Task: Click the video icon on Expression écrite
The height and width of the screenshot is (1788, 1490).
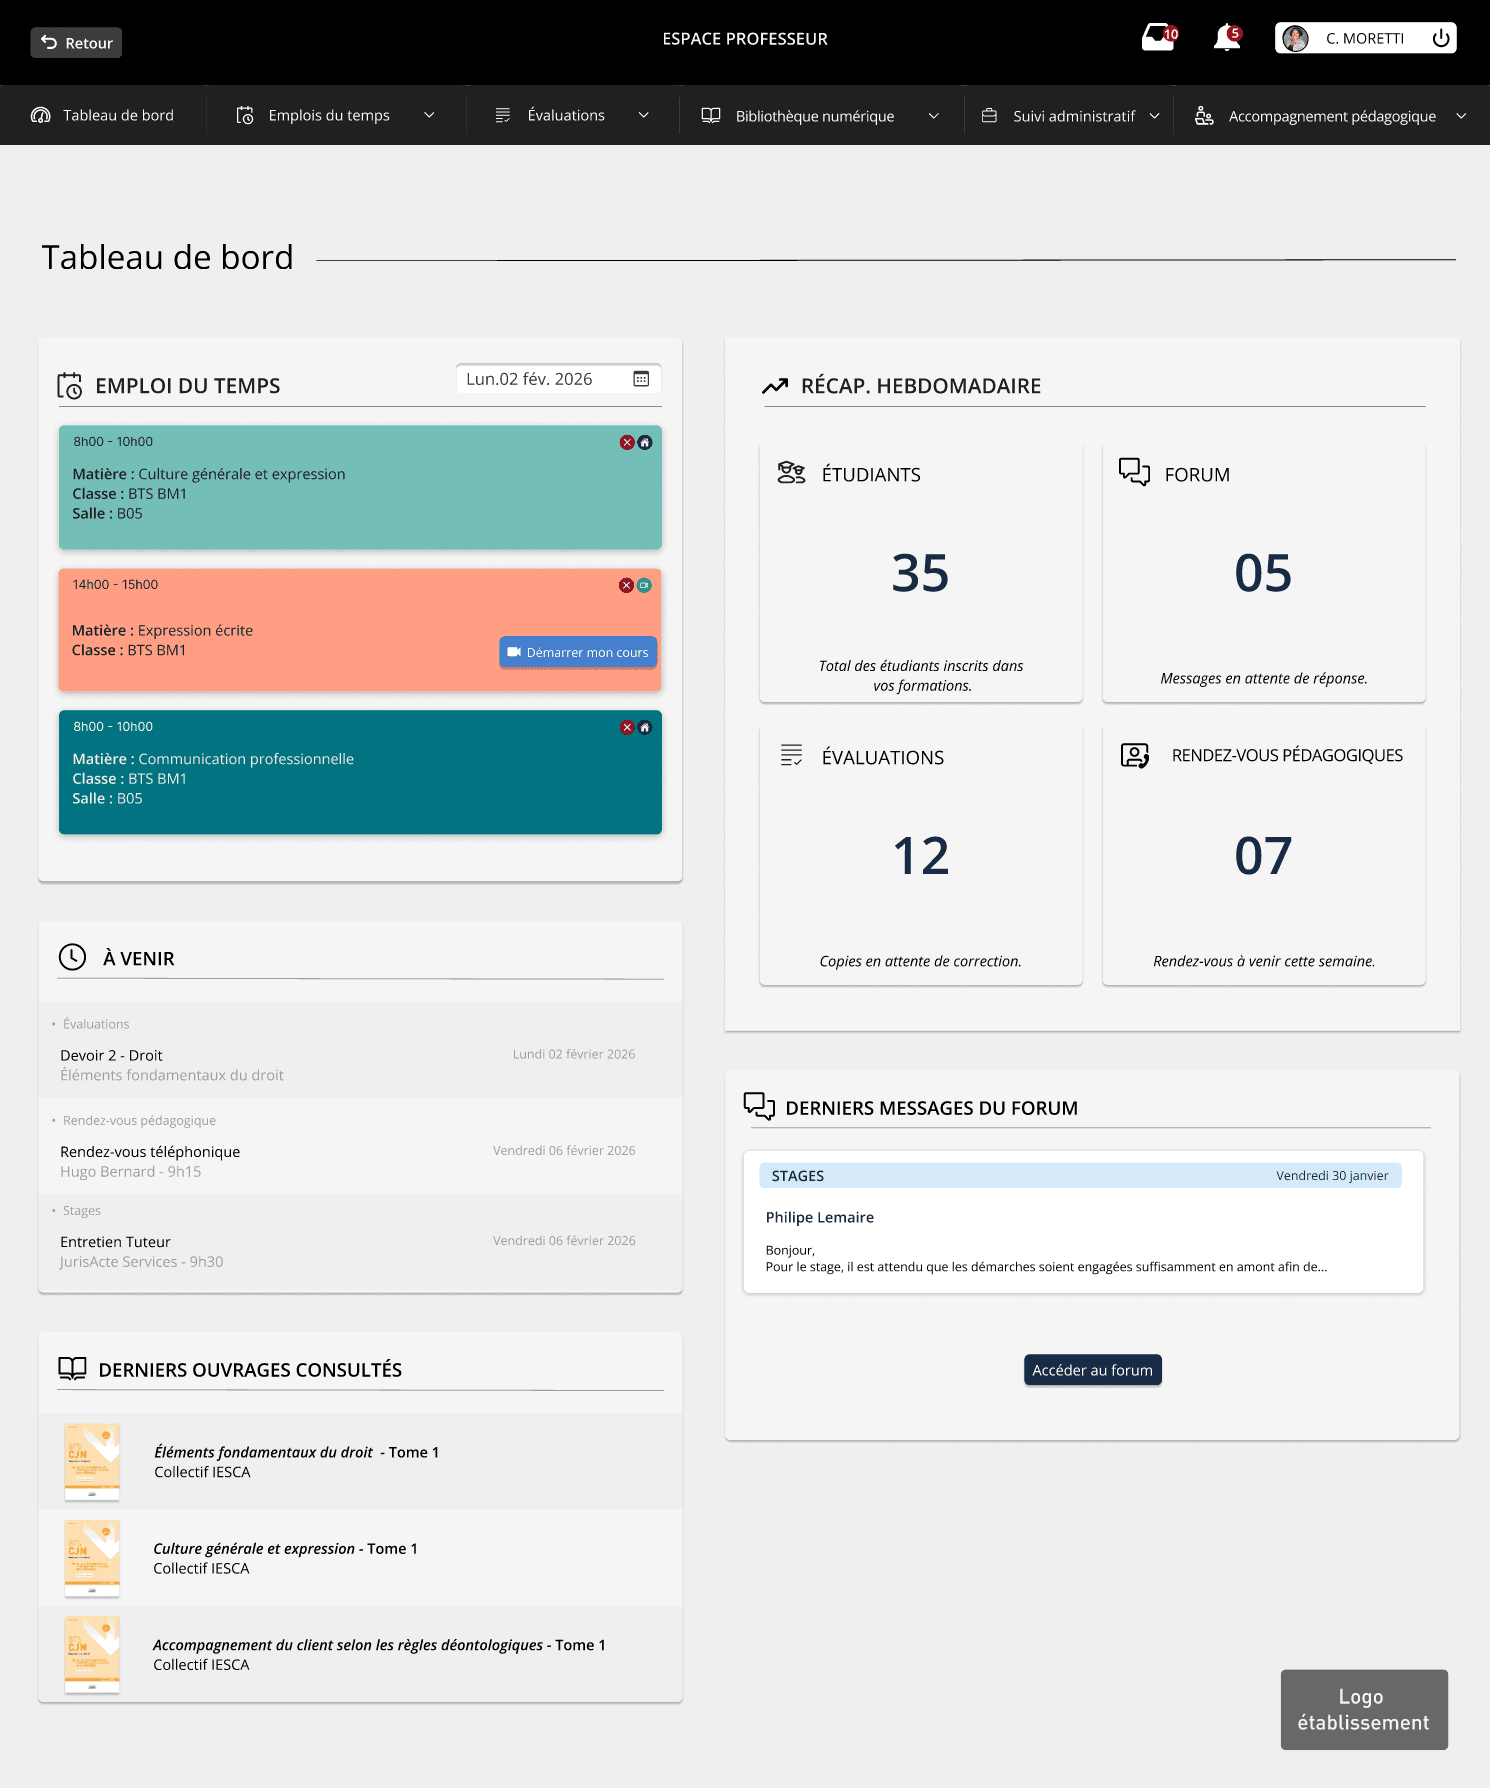Action: [x=645, y=585]
